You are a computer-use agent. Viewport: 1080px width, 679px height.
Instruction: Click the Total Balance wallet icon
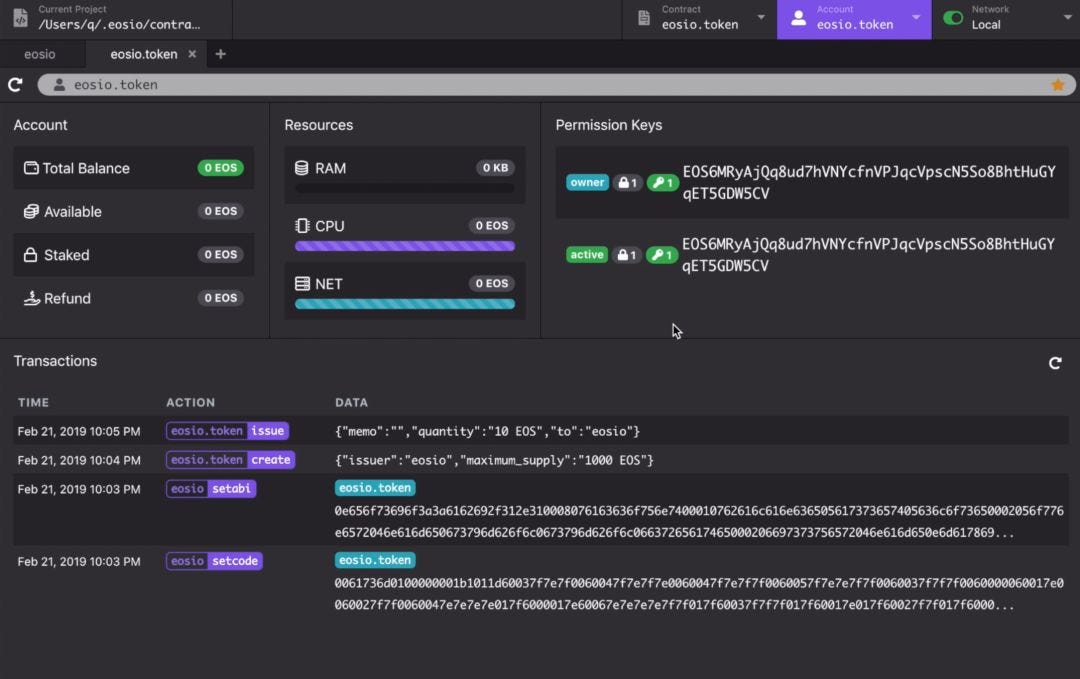point(31,168)
